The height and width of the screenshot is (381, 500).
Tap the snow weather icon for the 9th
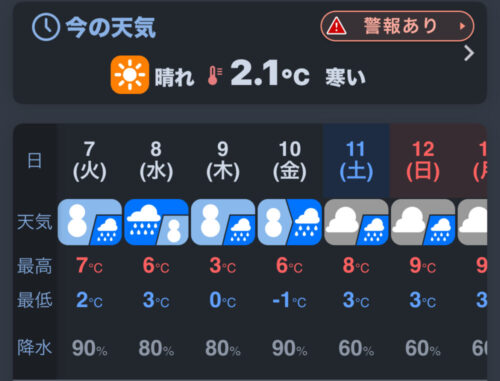pos(223,222)
